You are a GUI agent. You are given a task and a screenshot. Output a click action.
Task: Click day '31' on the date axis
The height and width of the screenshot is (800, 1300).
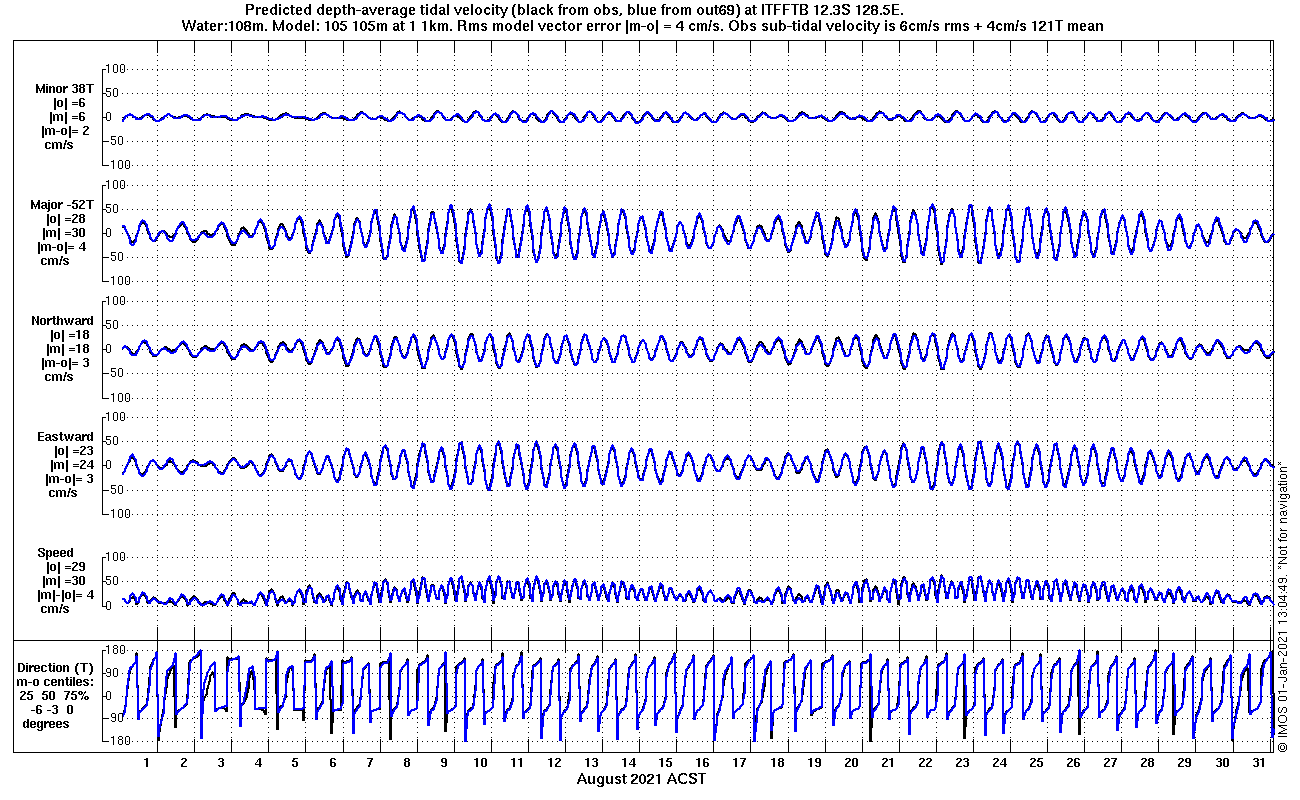pos(1259,763)
